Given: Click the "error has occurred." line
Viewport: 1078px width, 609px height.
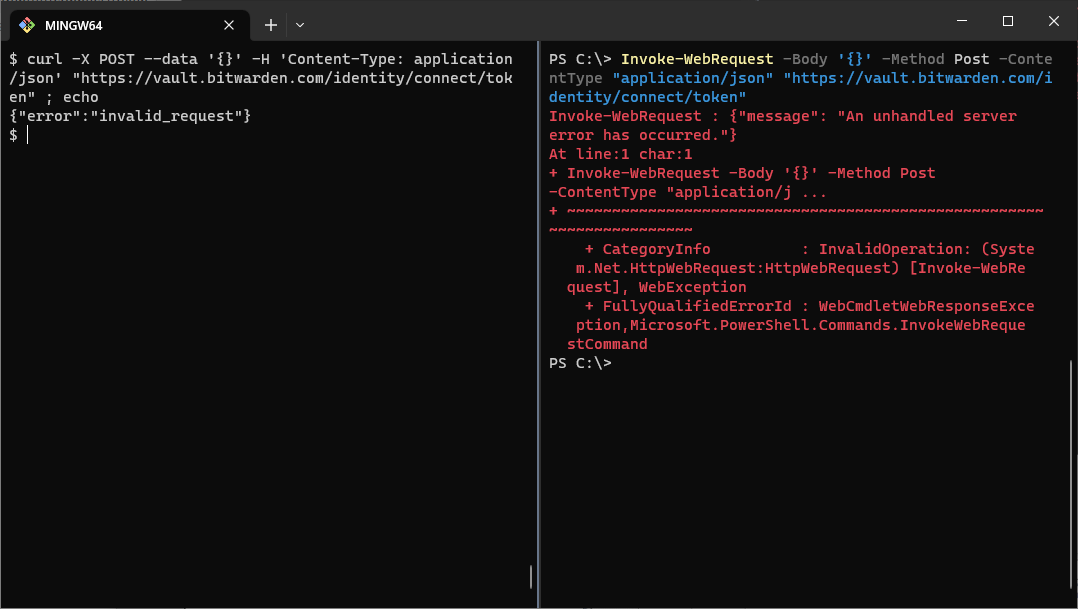Looking at the screenshot, I should 643,135.
